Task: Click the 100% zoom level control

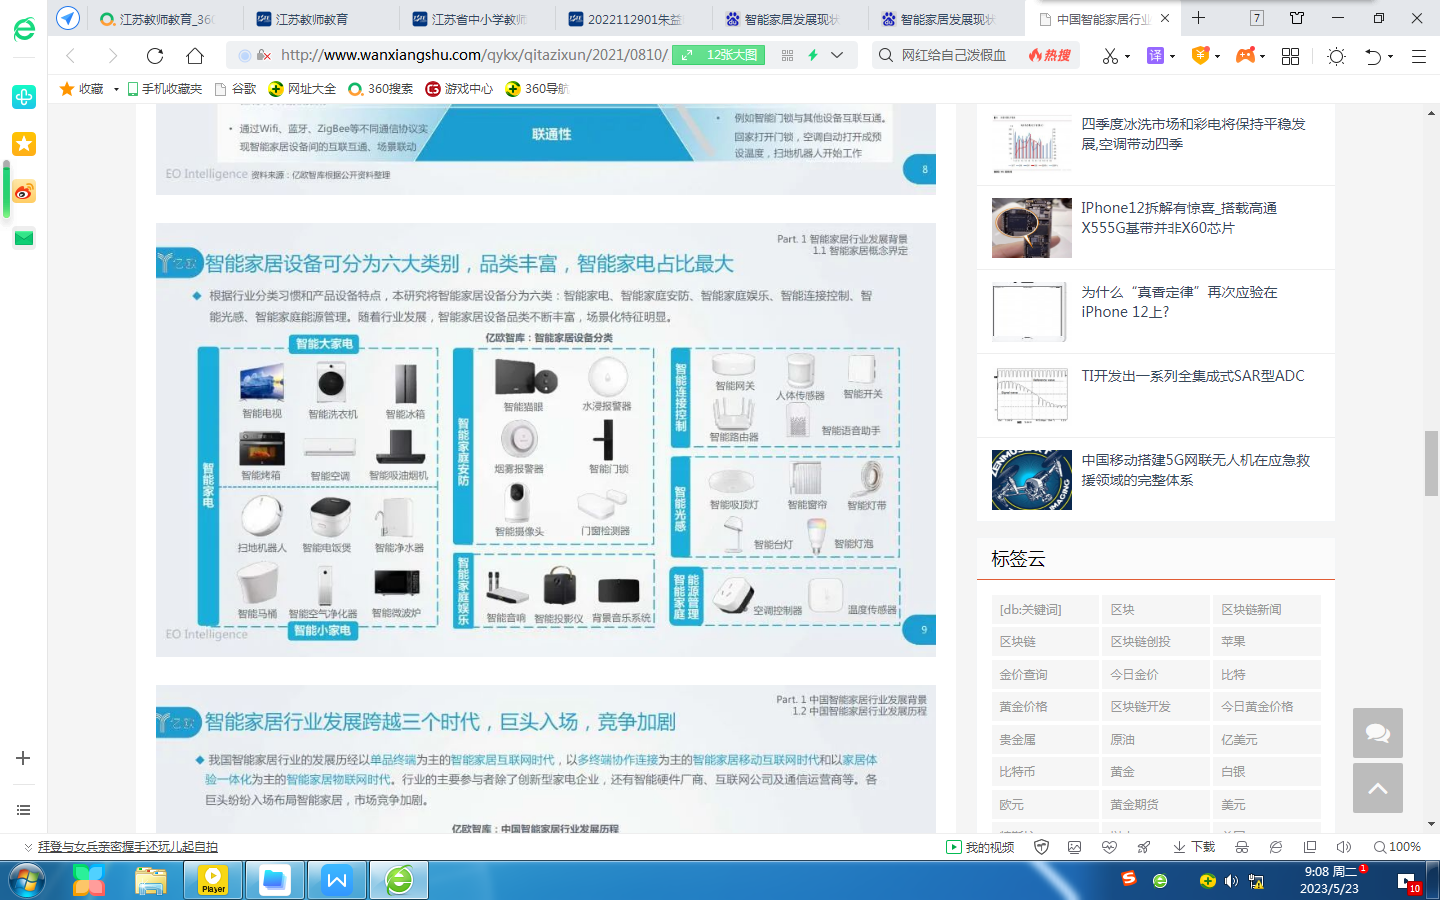Action: 1396,847
